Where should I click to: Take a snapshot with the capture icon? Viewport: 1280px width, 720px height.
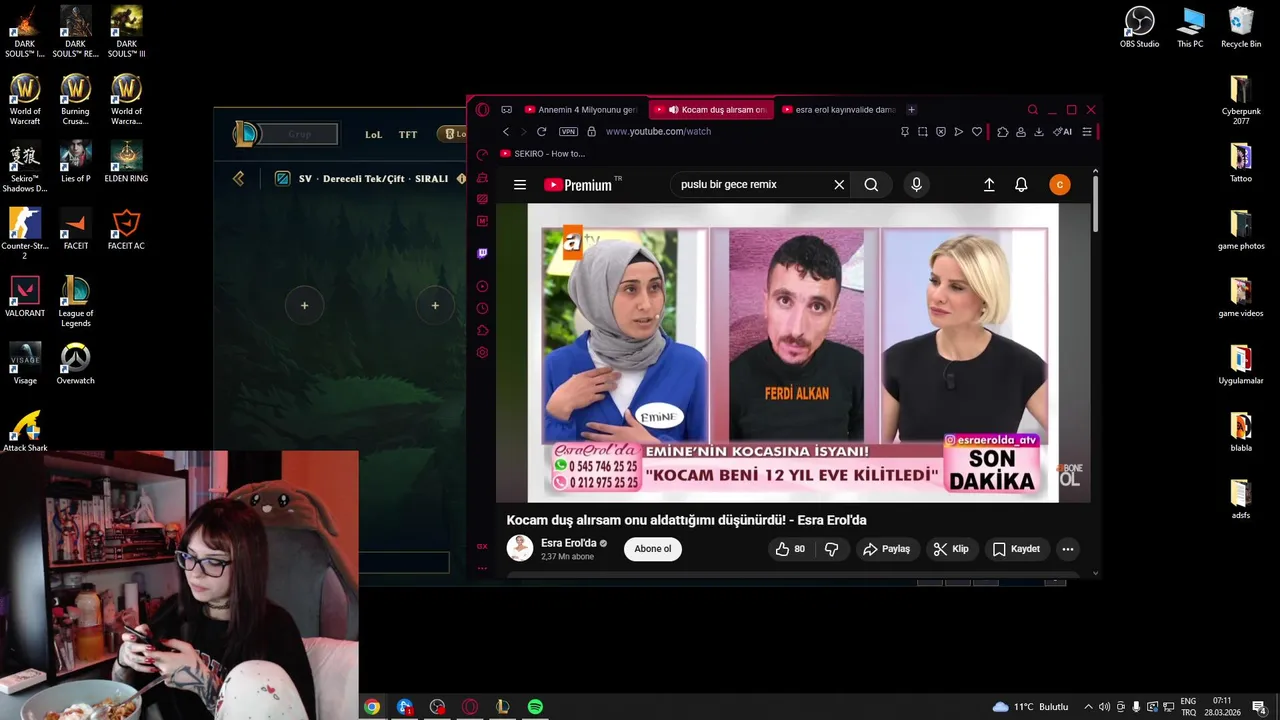(923, 132)
